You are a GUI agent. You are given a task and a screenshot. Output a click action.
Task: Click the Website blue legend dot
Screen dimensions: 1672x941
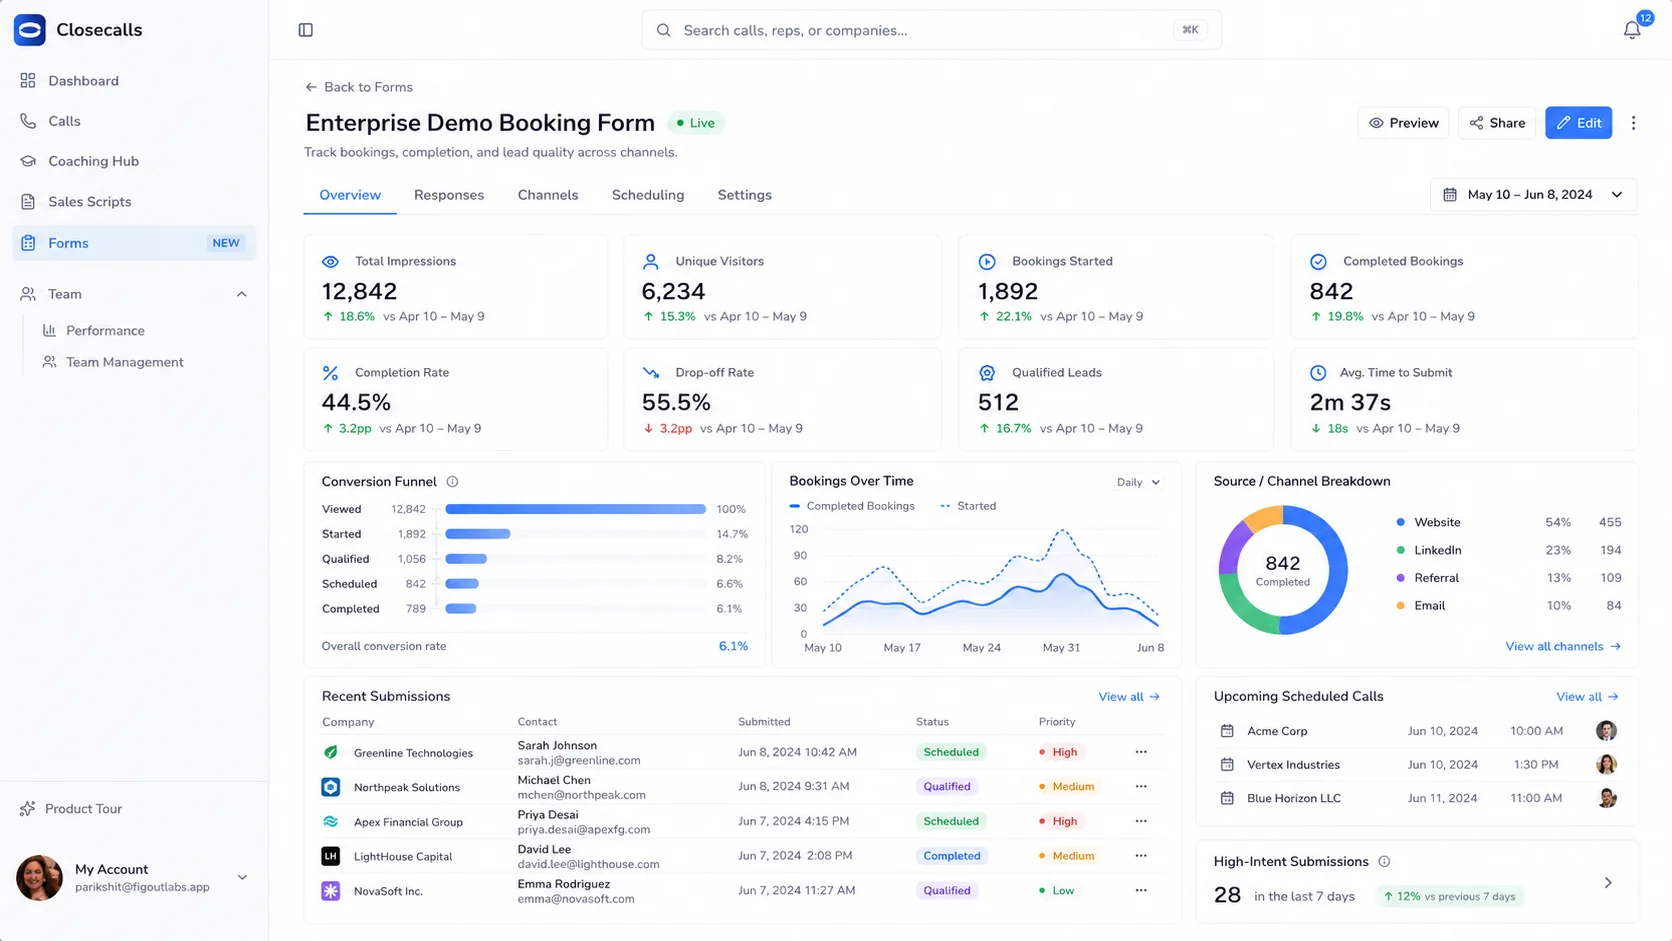click(1400, 522)
